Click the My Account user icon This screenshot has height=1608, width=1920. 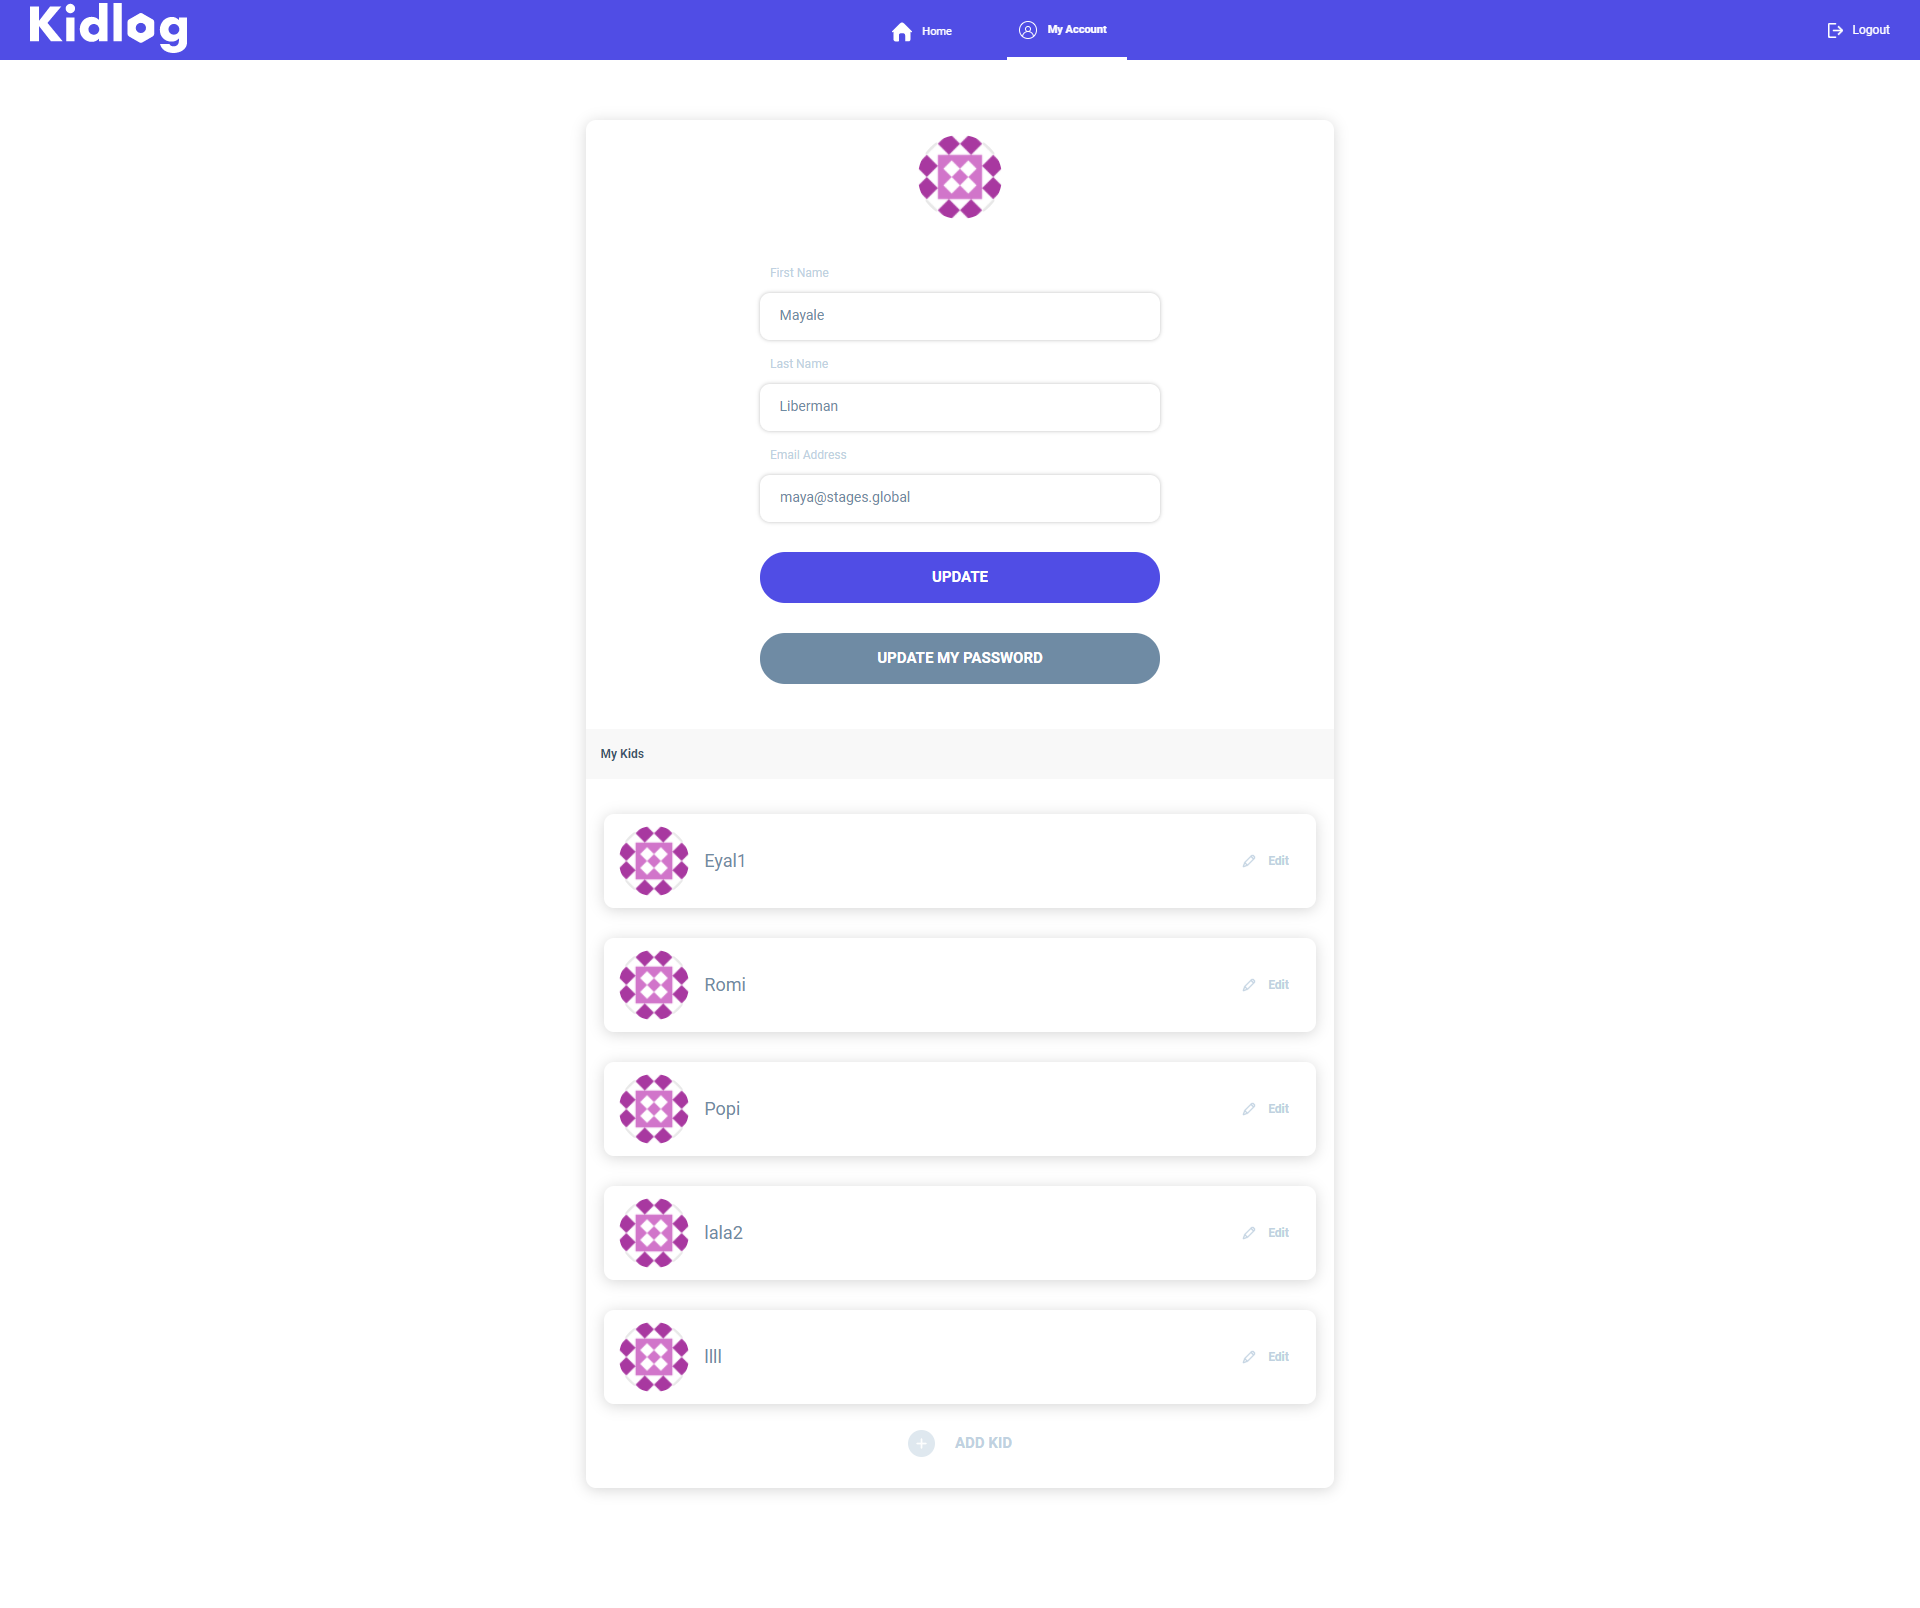click(1029, 29)
